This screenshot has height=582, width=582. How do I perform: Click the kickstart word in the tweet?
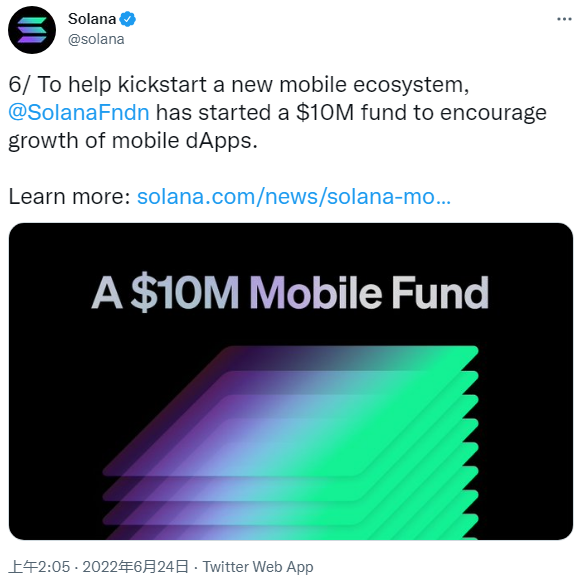(x=162, y=84)
